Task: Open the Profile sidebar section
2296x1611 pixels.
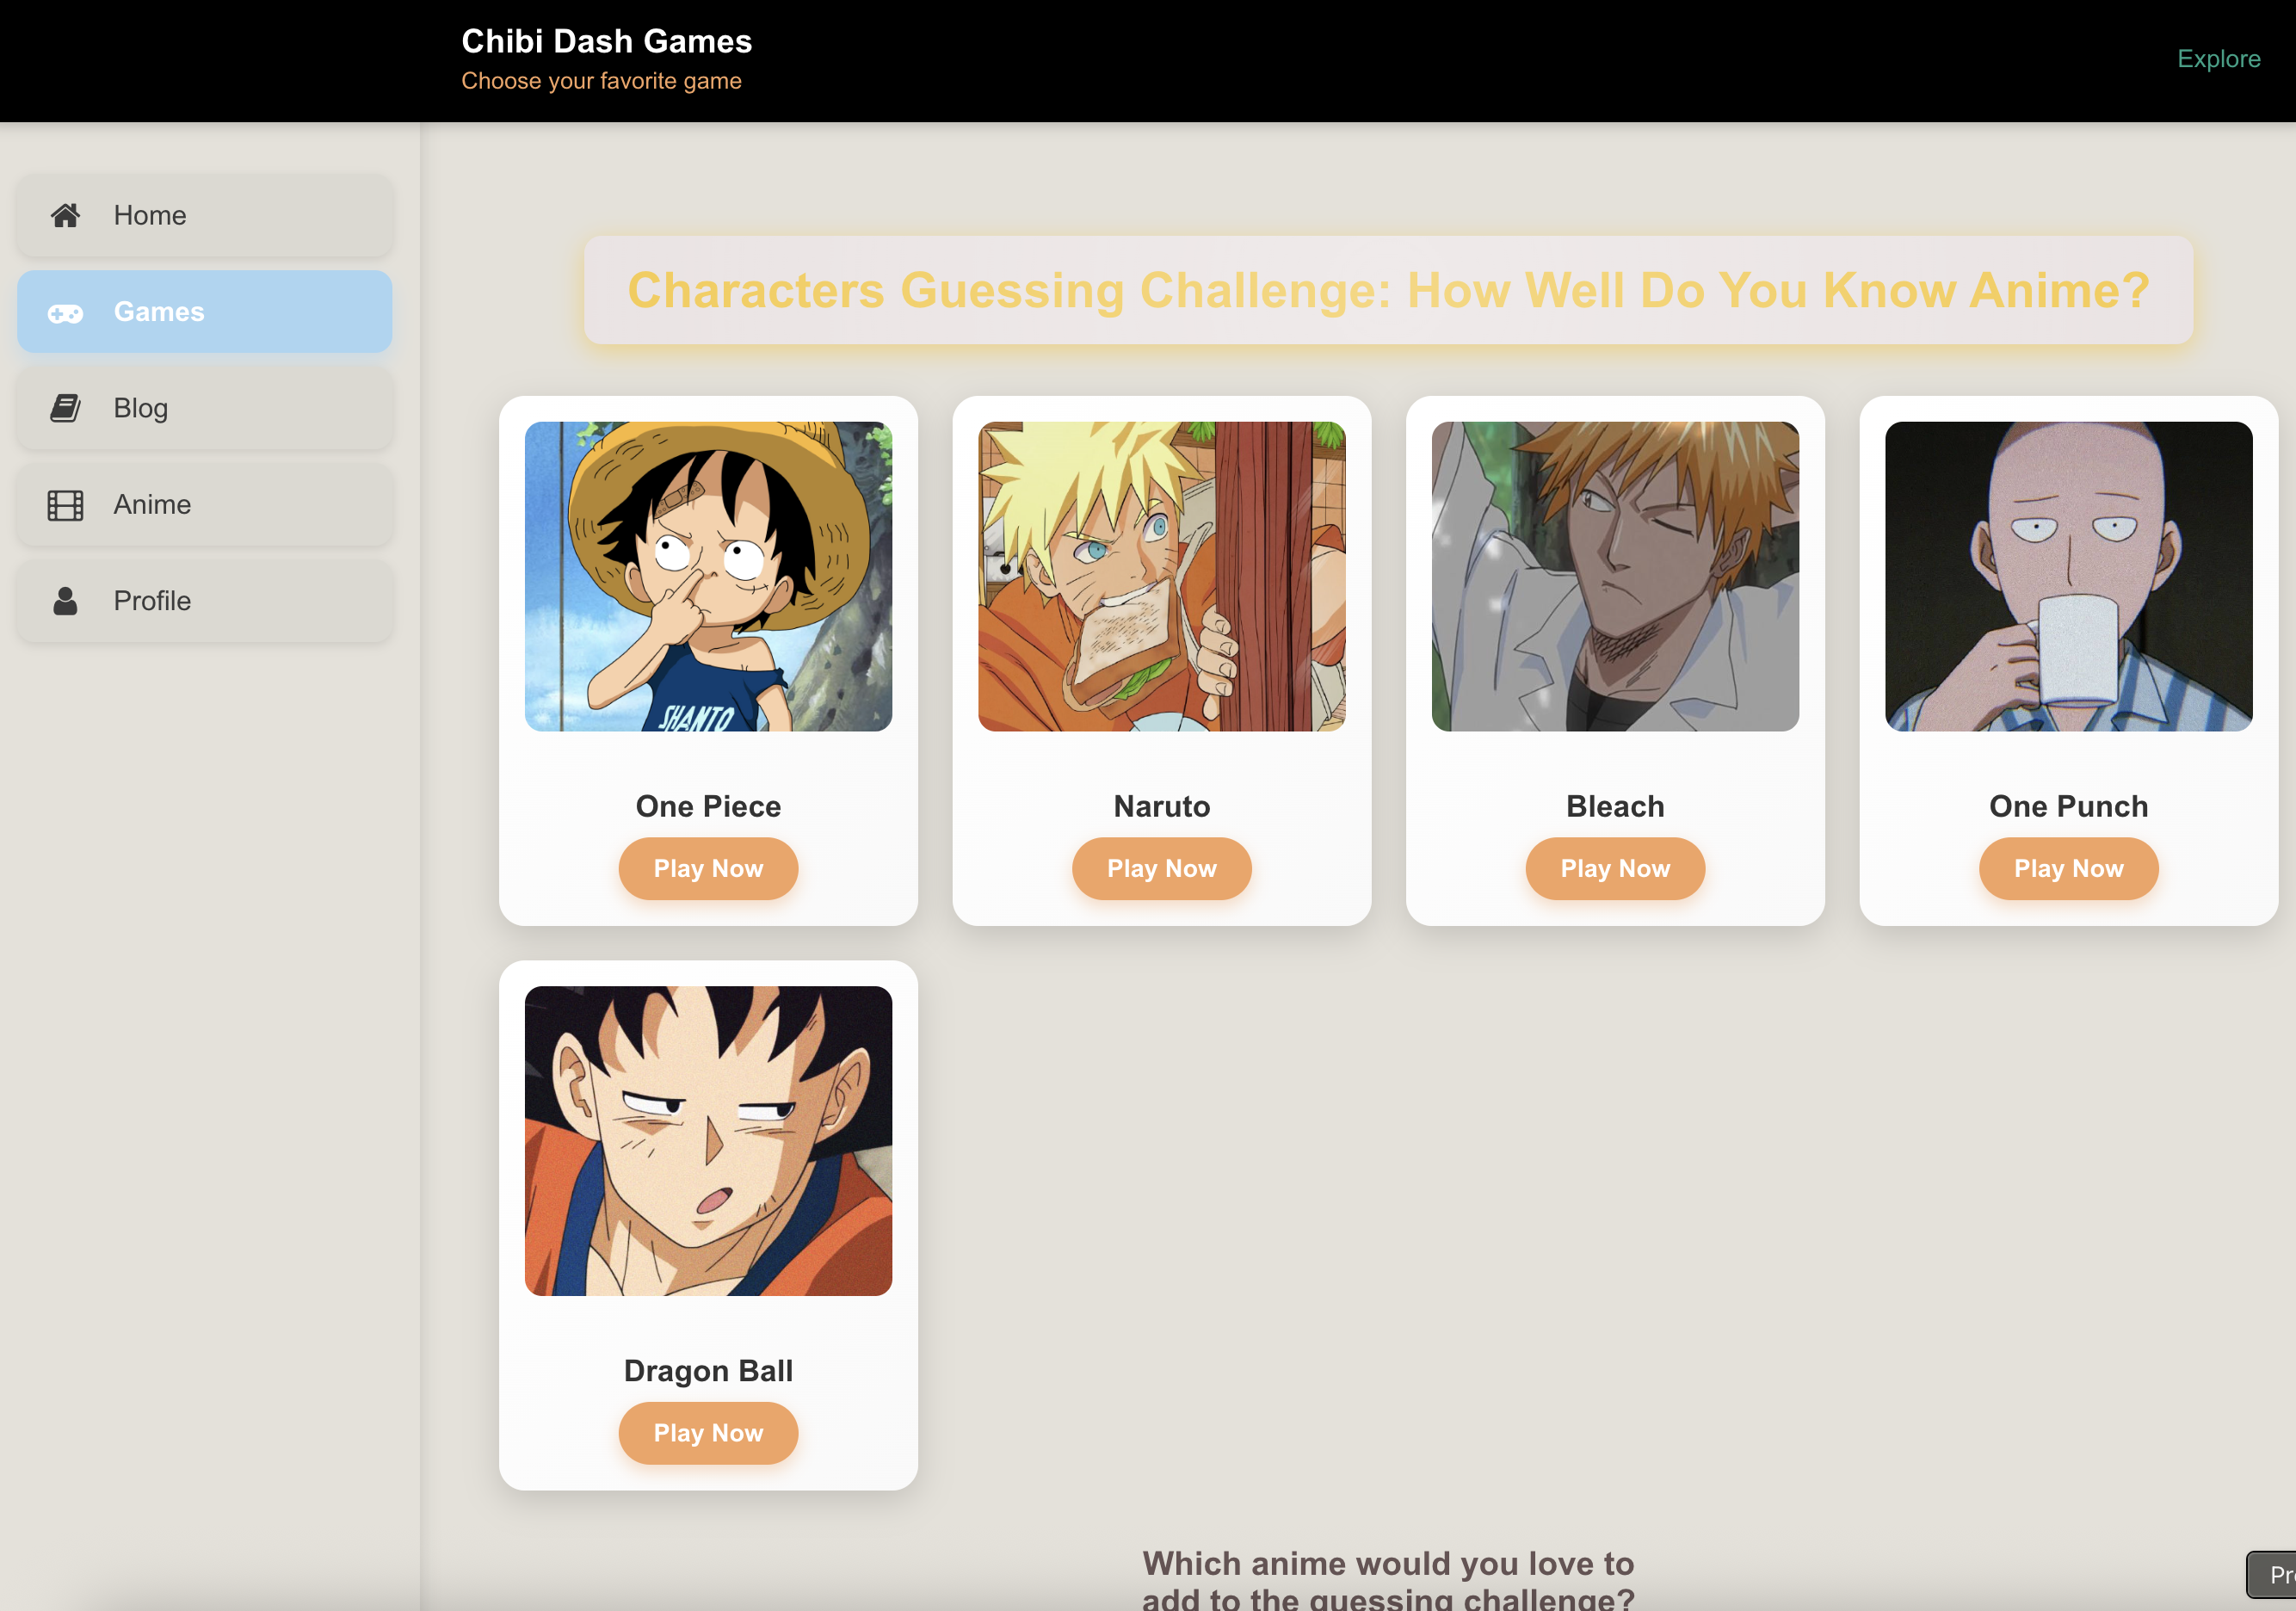Action: 205,601
